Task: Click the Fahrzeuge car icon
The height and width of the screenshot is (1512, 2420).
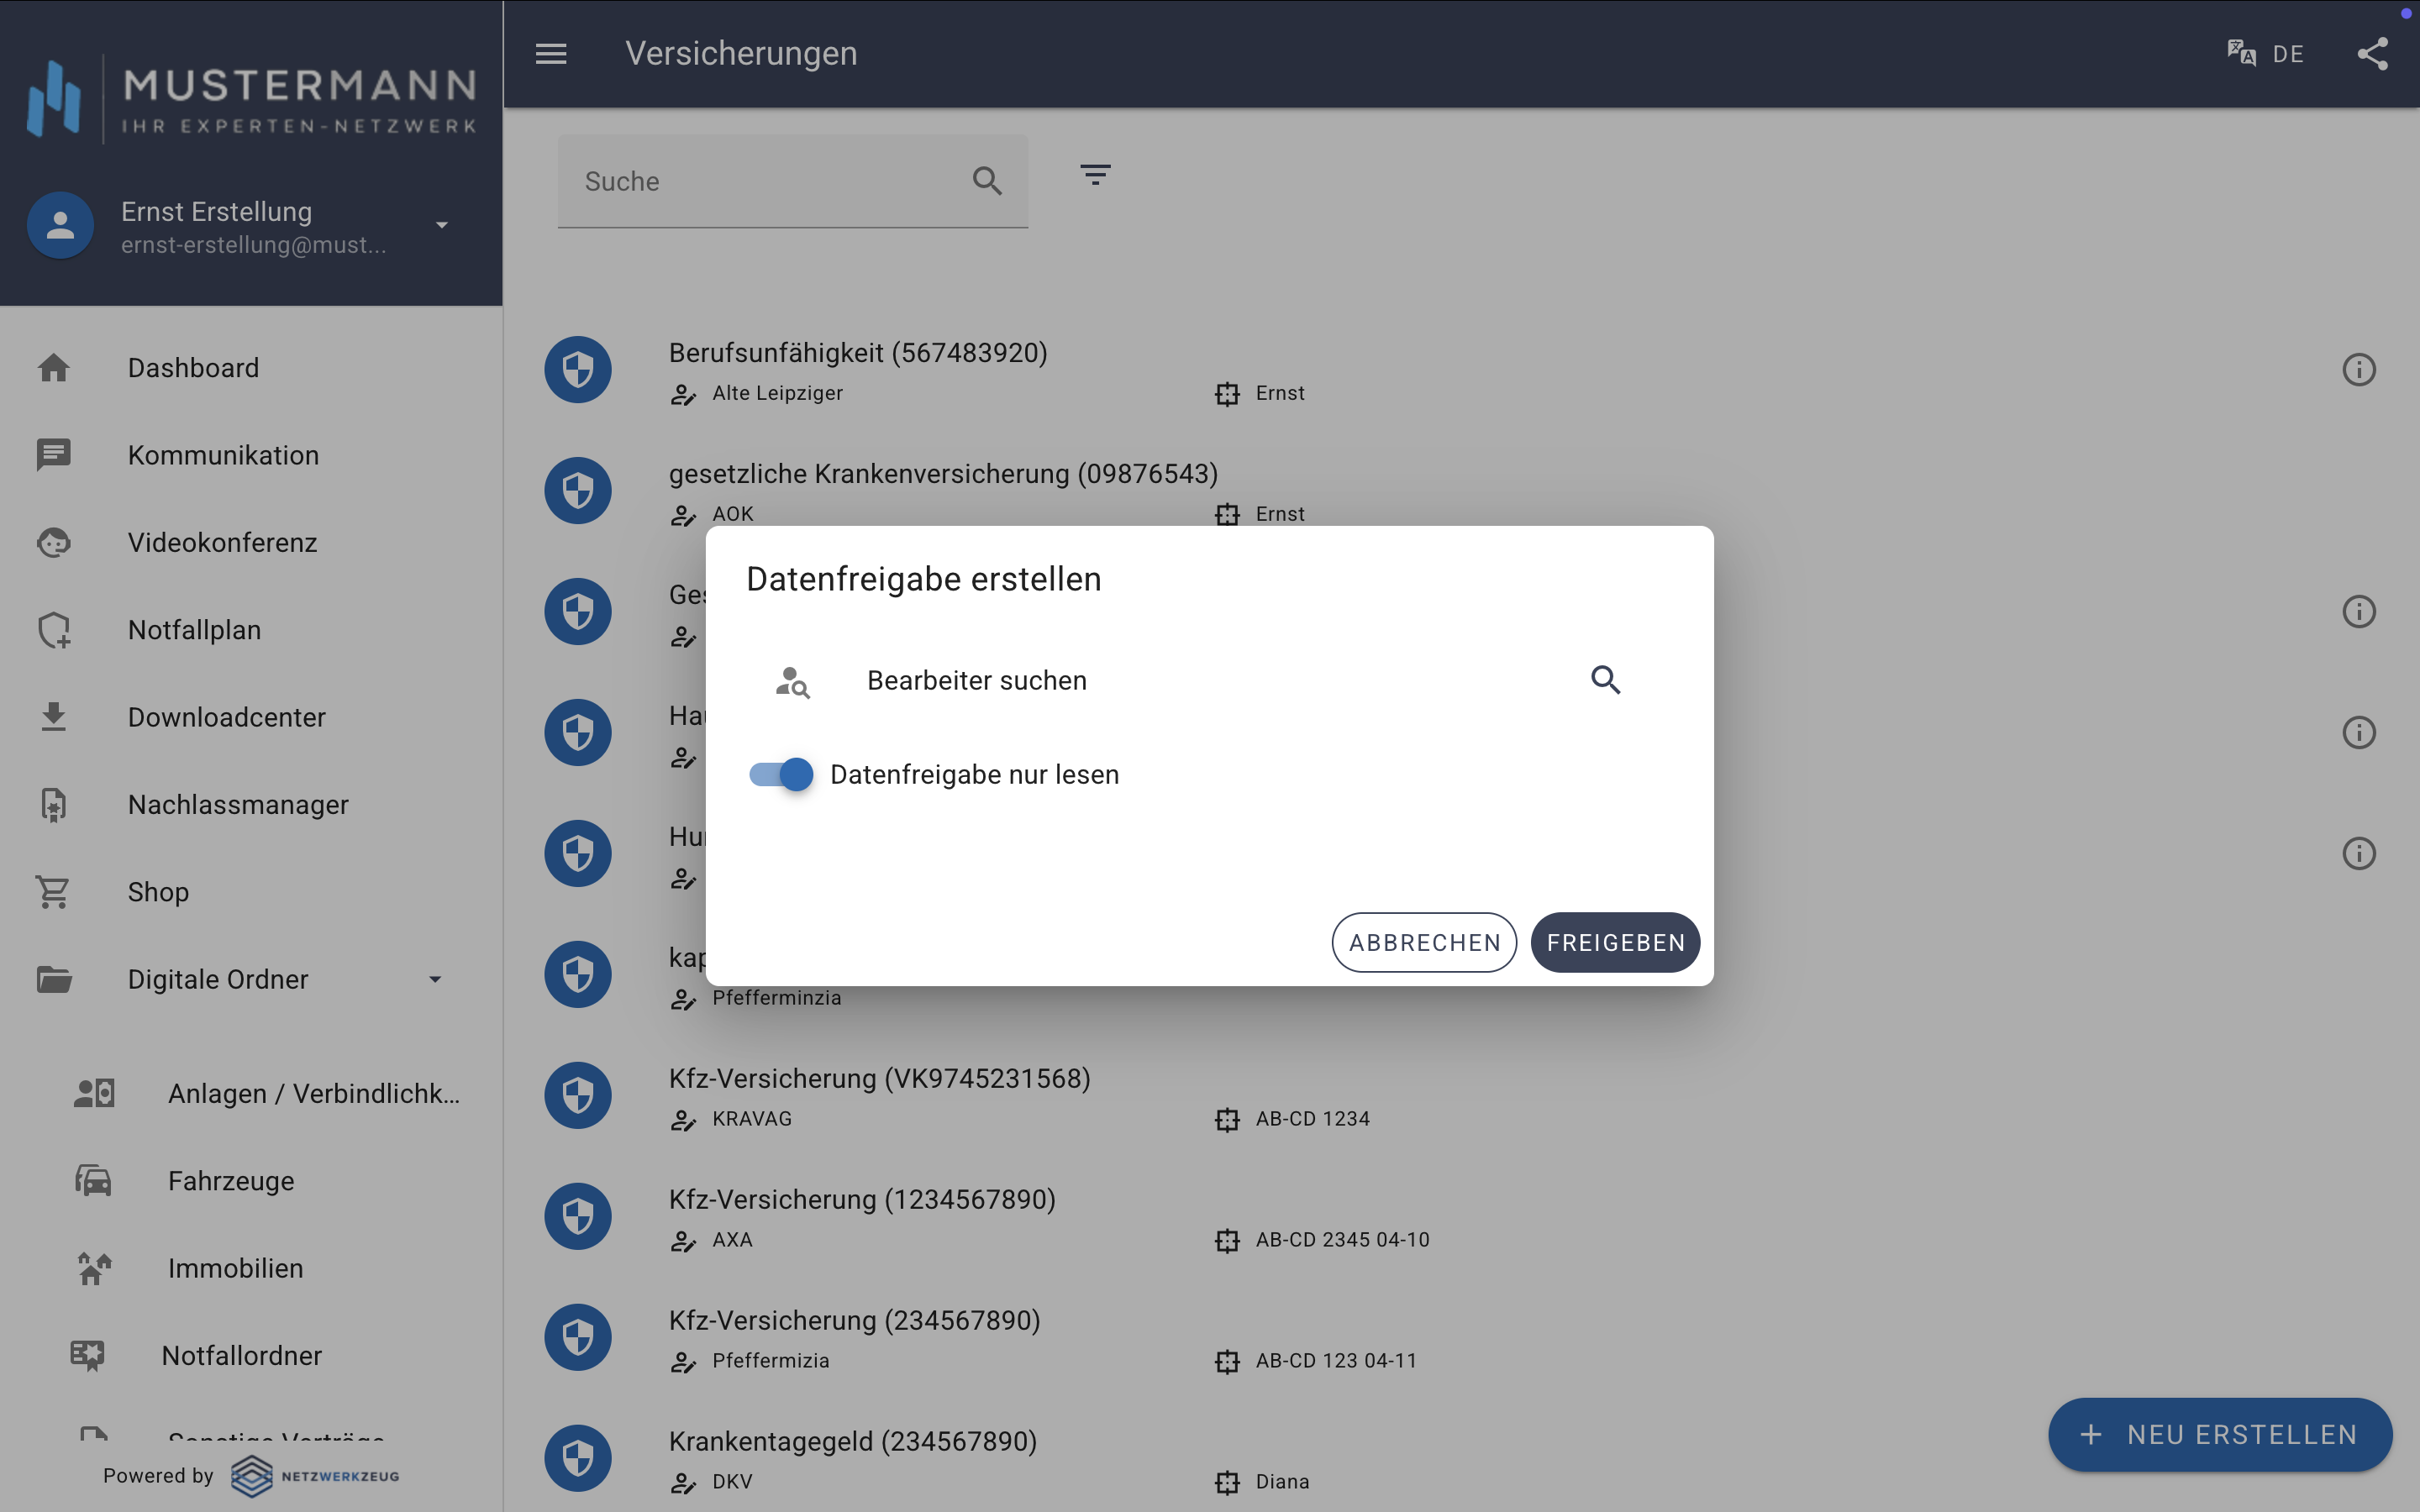Action: [94, 1181]
